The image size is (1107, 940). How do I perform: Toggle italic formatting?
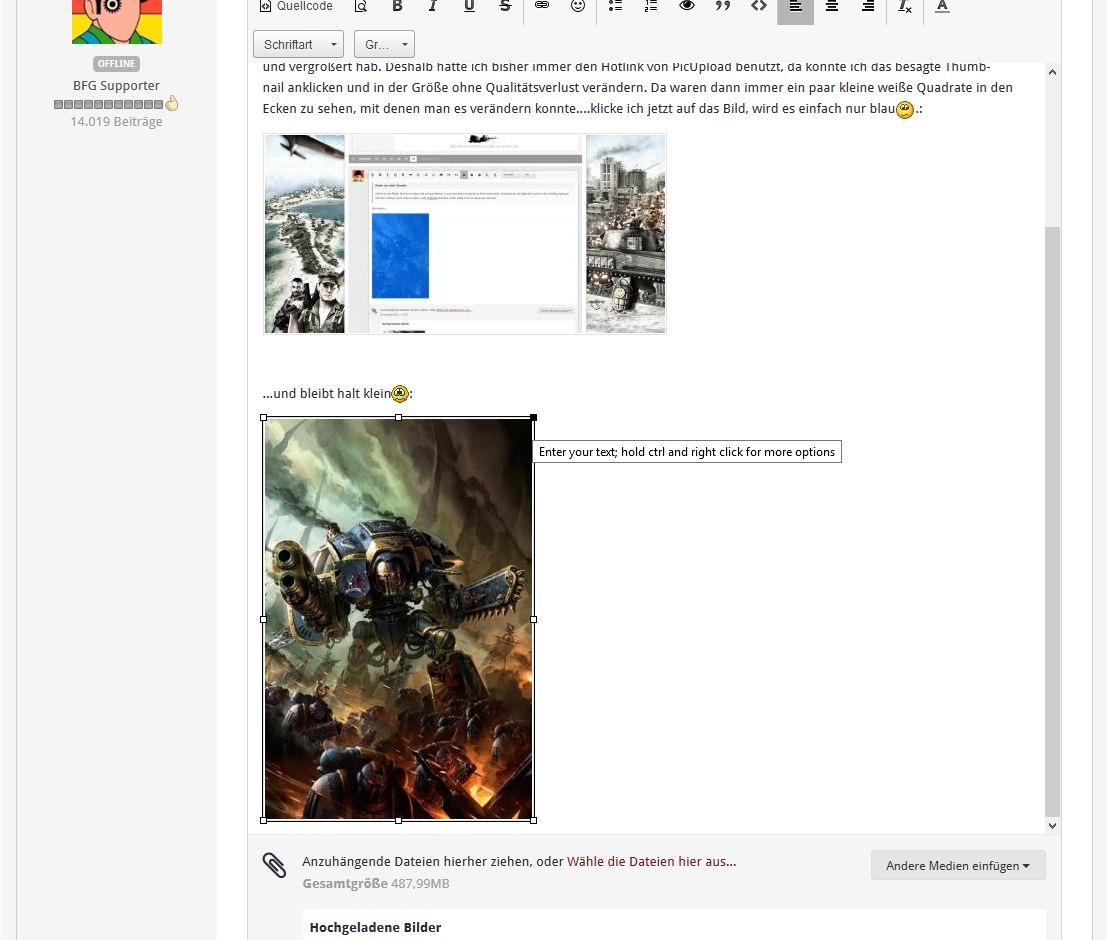point(433,6)
